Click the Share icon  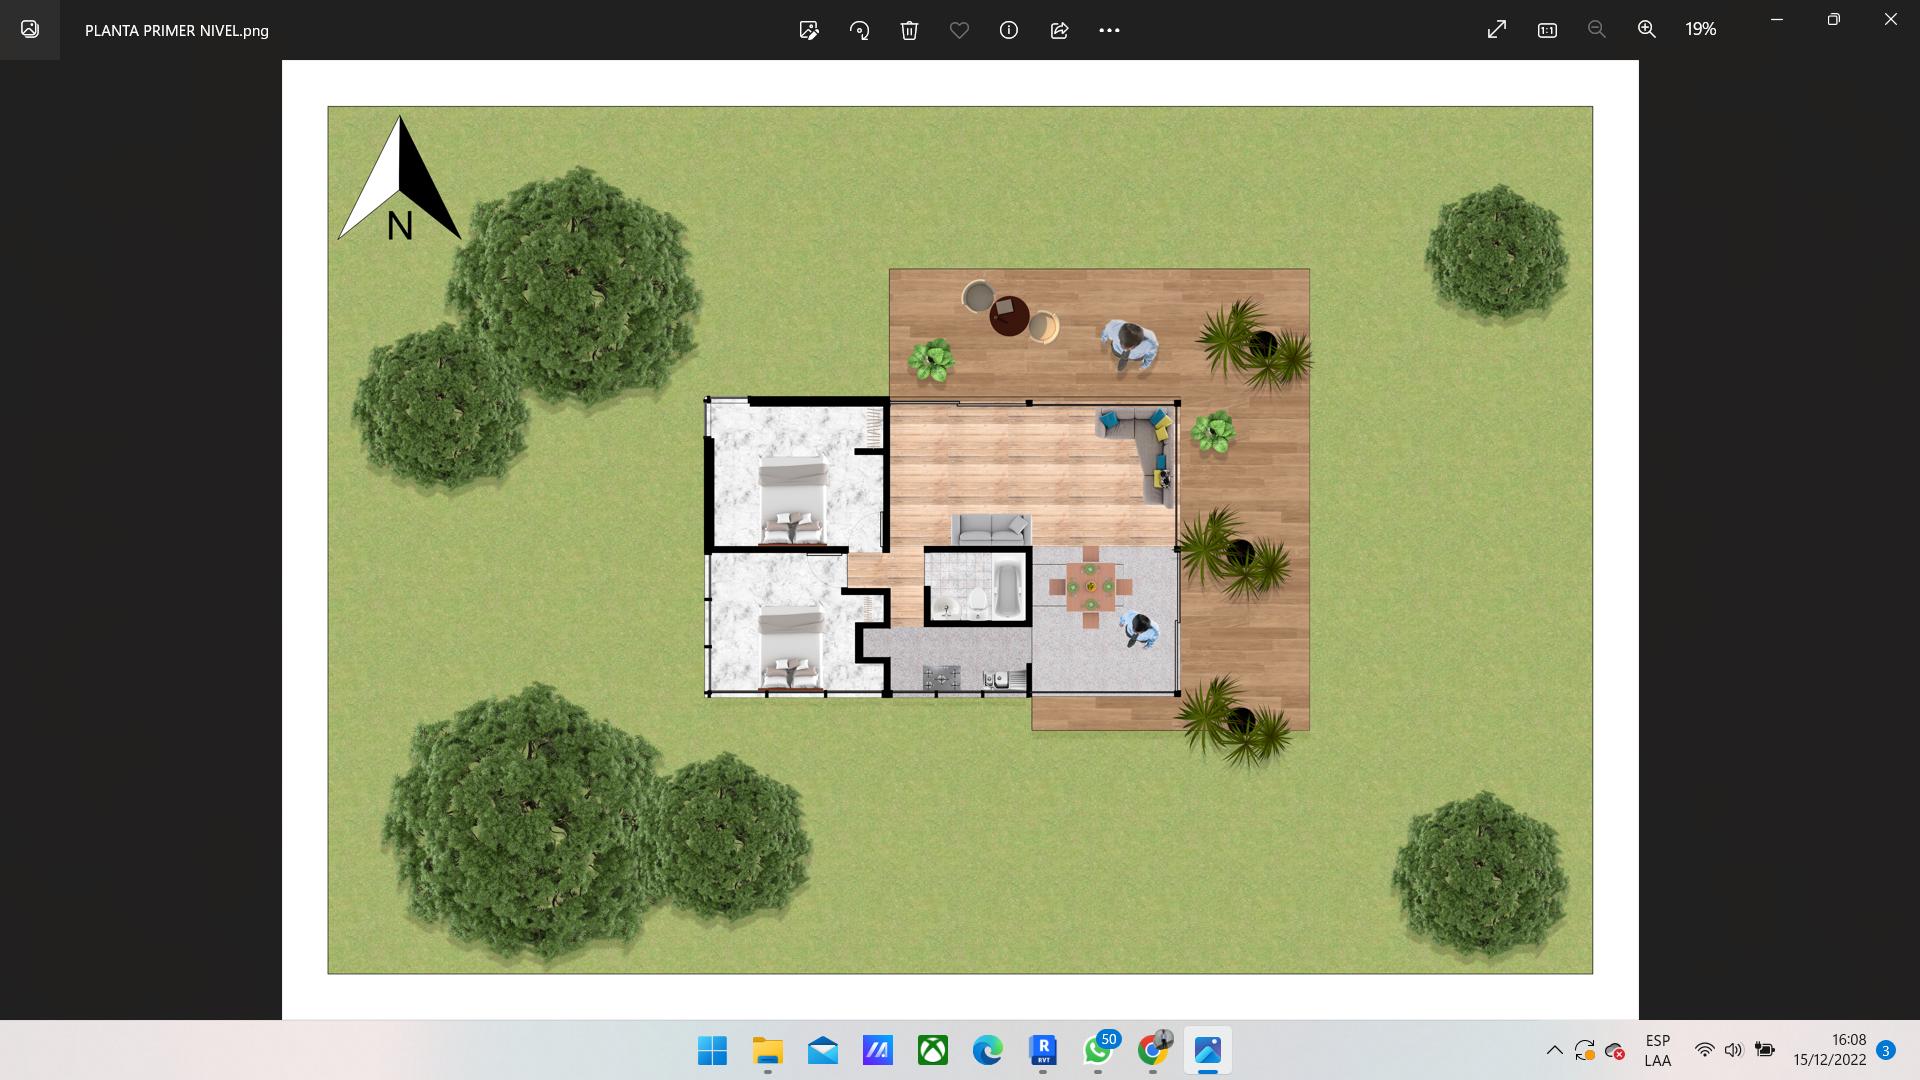click(x=1059, y=30)
